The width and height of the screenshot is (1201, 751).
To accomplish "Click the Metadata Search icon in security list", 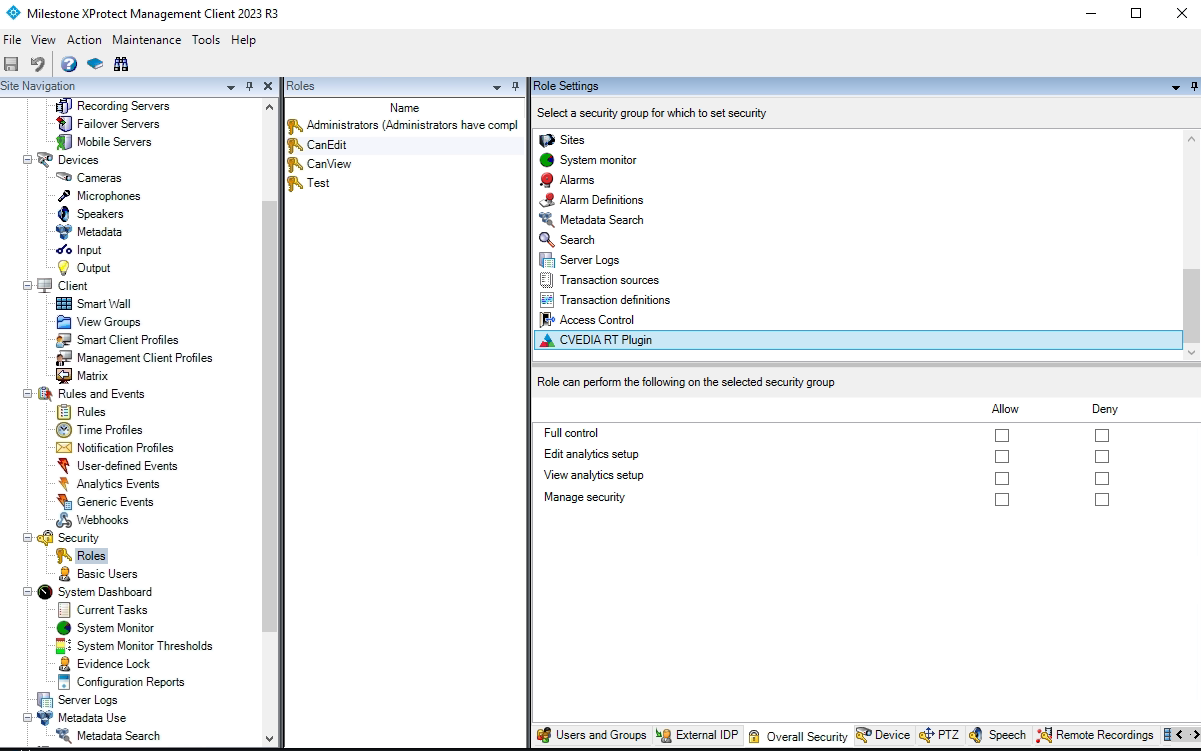I will tap(547, 220).
